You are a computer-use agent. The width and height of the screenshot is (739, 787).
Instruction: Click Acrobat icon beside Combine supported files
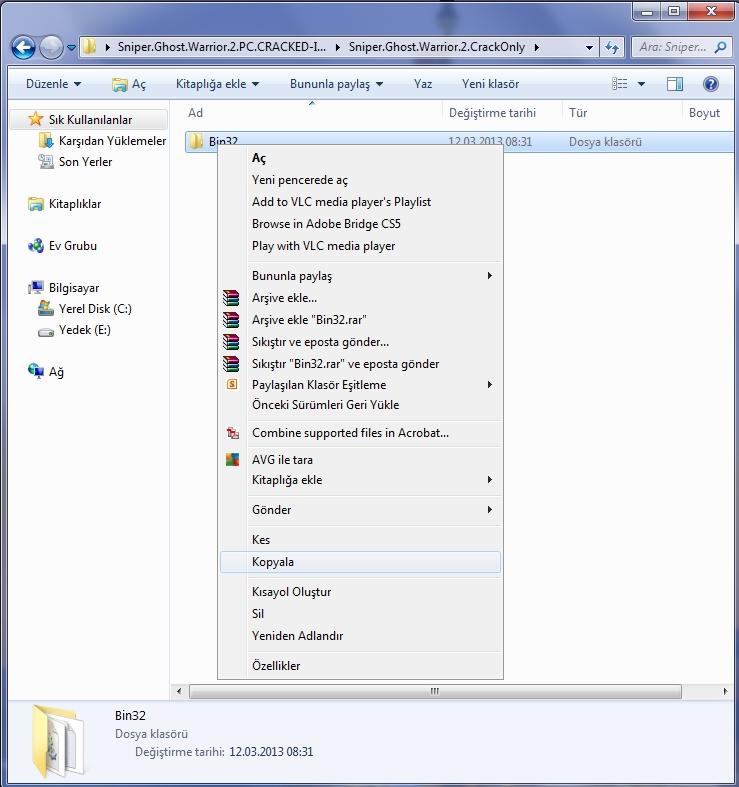(x=232, y=433)
